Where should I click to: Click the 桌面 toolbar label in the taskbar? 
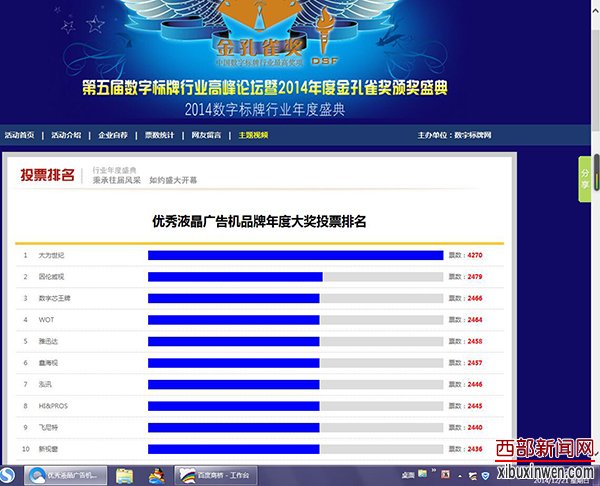coord(408,474)
